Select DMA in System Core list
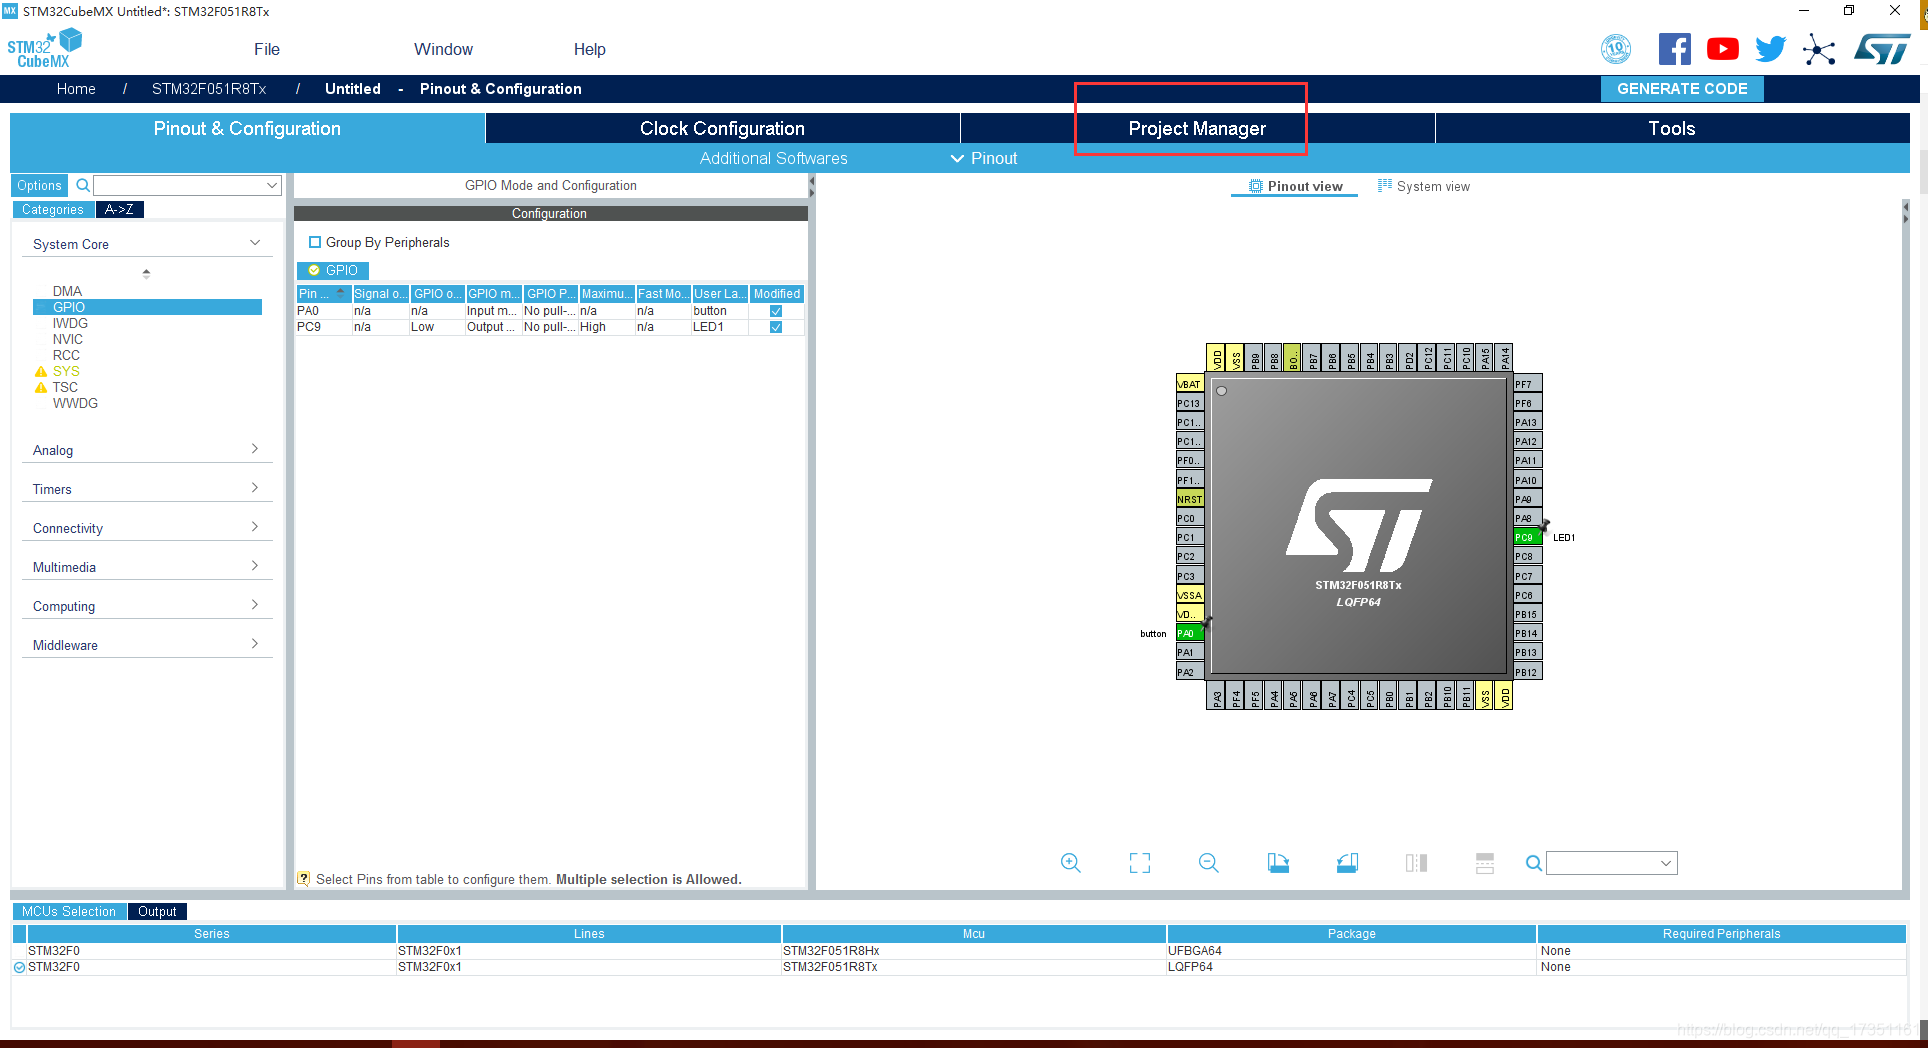Screen dimensions: 1928x1048 point(67,291)
